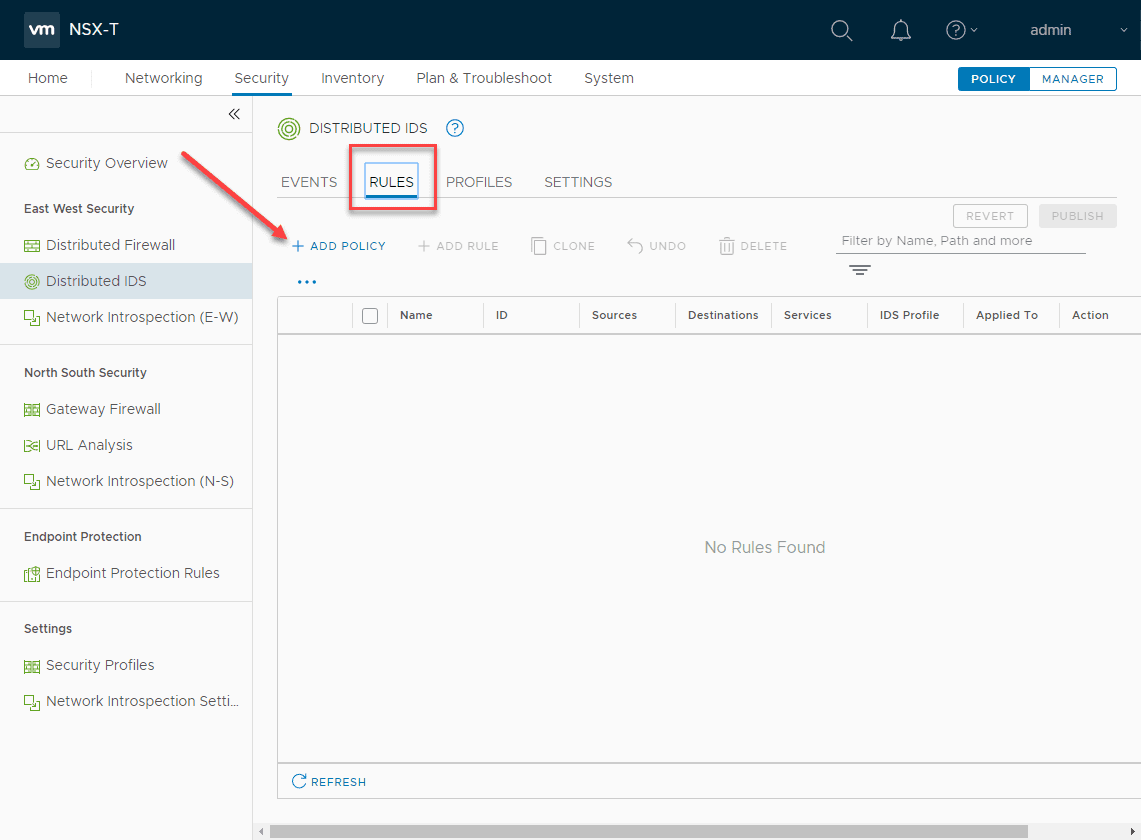The width and height of the screenshot is (1141, 840).
Task: Click the Filter by Name search field
Action: click(960, 241)
